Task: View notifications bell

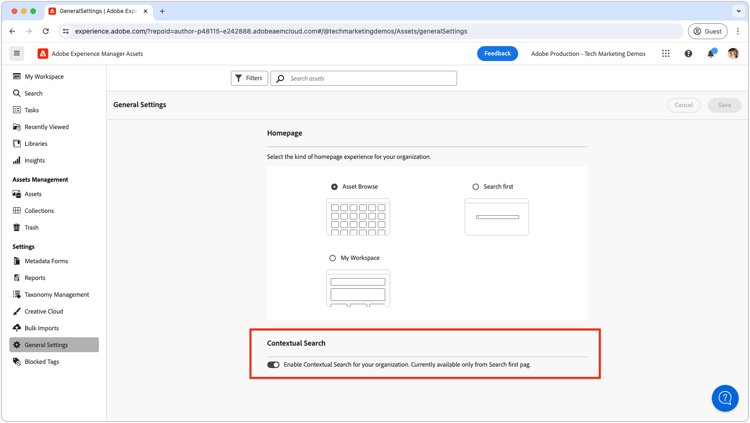Action: click(711, 53)
